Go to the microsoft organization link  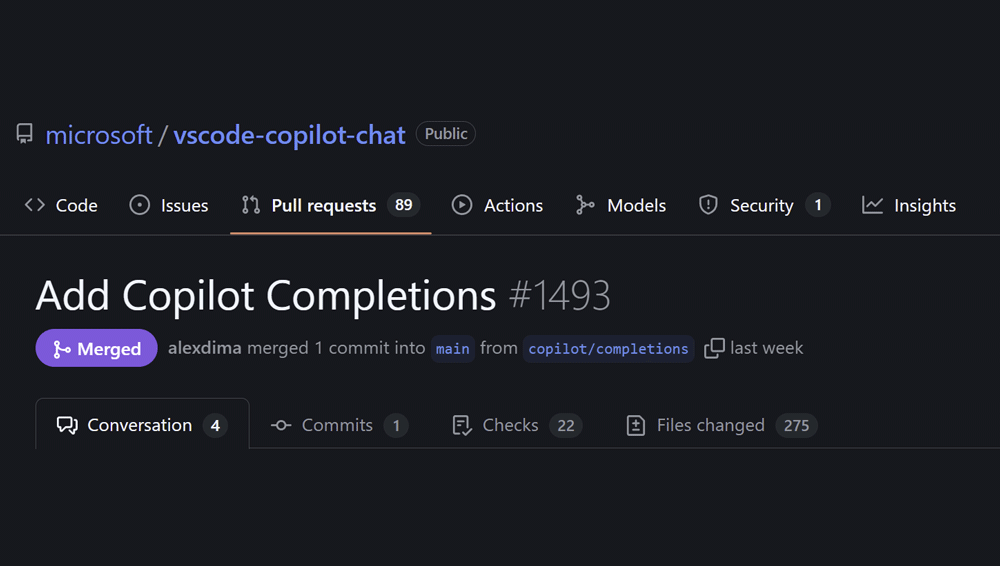[99, 135]
